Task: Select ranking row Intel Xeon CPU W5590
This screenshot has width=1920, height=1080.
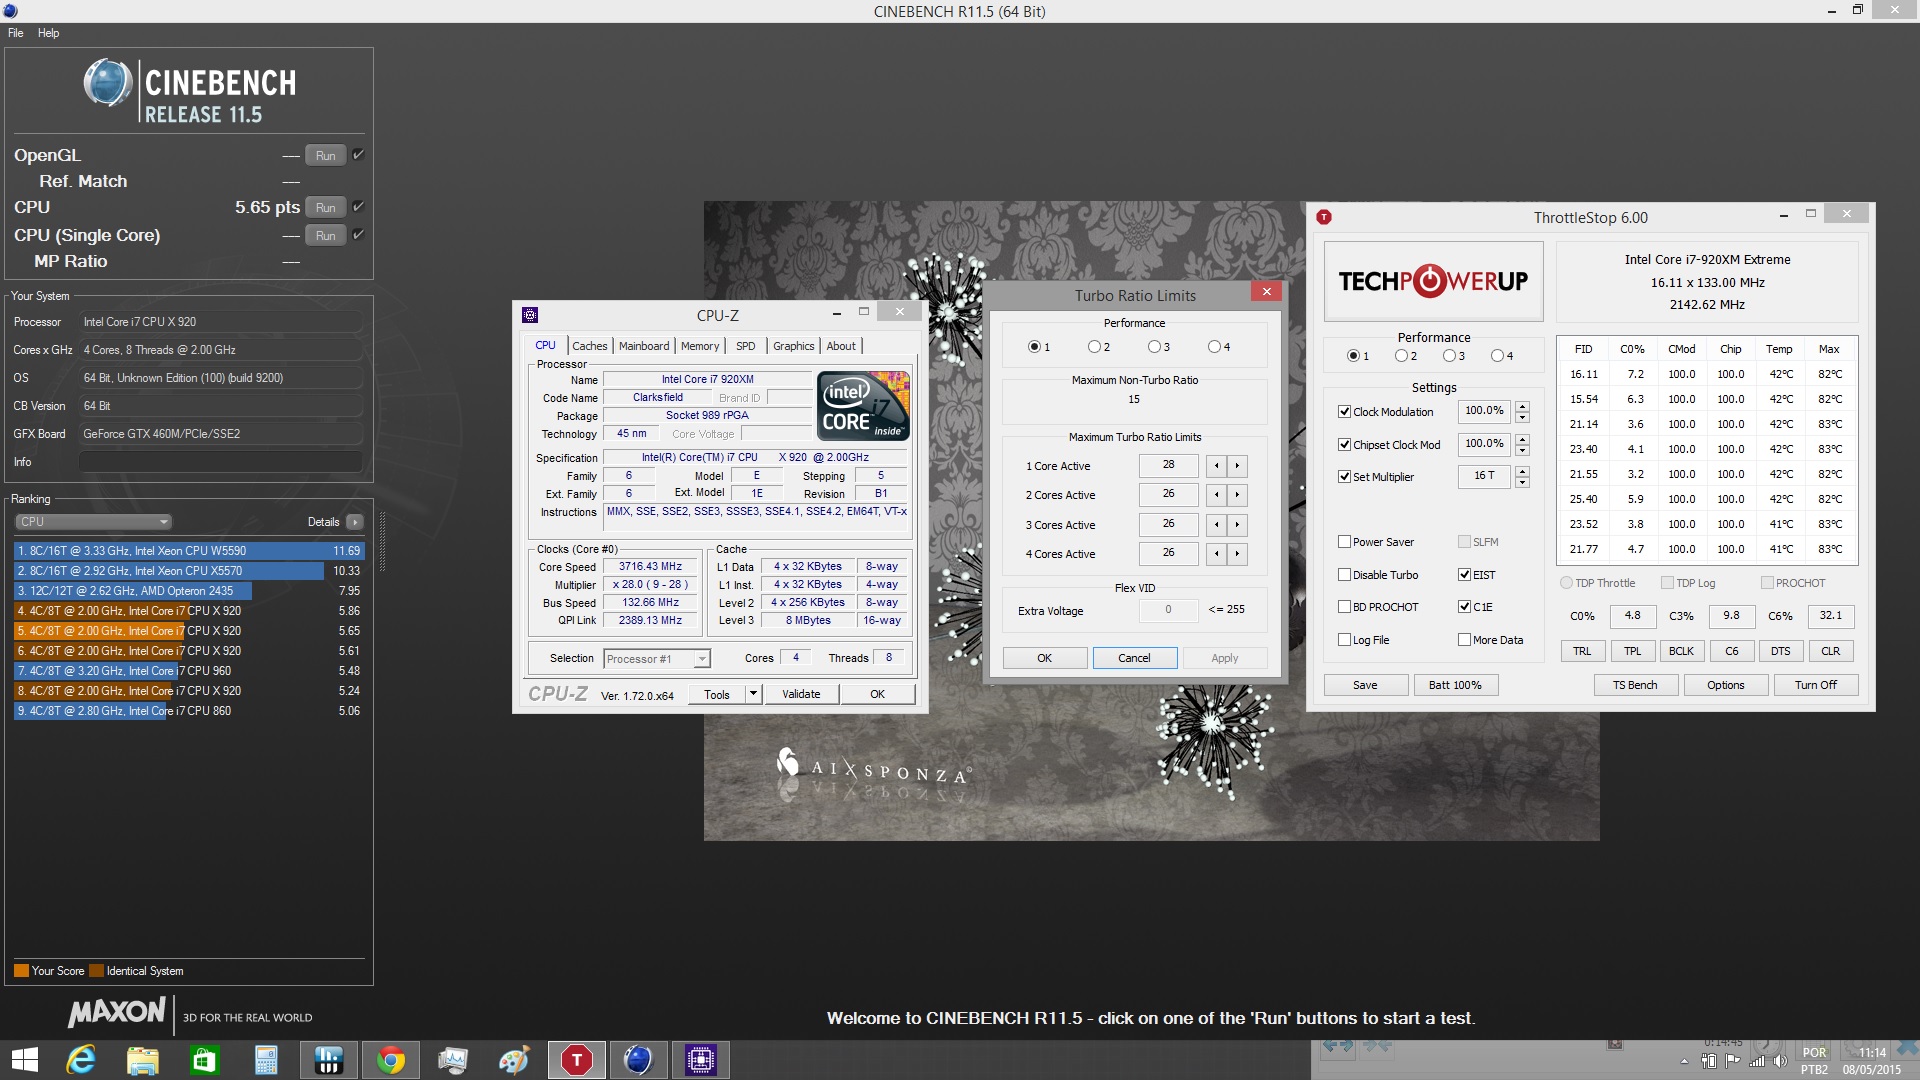Action: pyautogui.click(x=189, y=551)
